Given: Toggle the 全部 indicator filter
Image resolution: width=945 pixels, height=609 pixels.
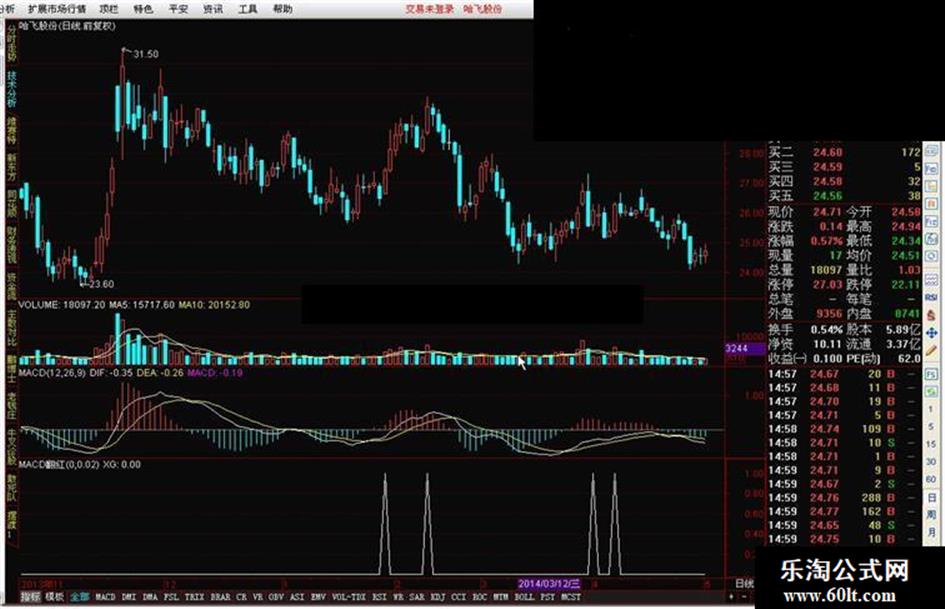Looking at the screenshot, I should (x=80, y=597).
